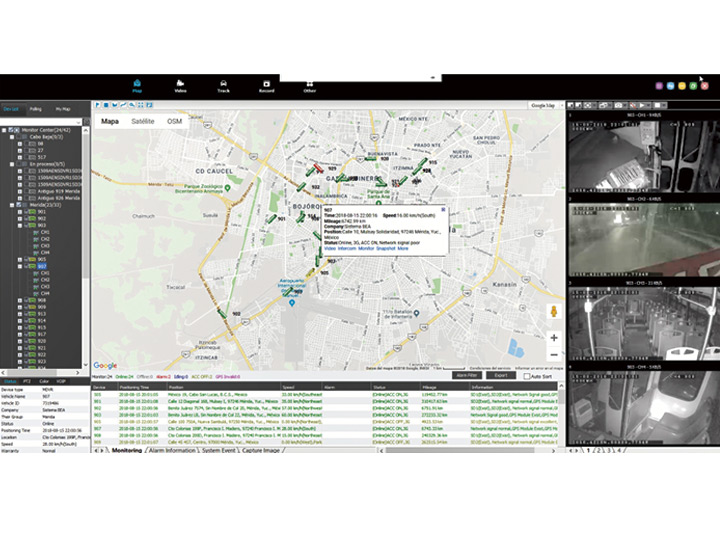Open the System Event tab

pos(219,450)
